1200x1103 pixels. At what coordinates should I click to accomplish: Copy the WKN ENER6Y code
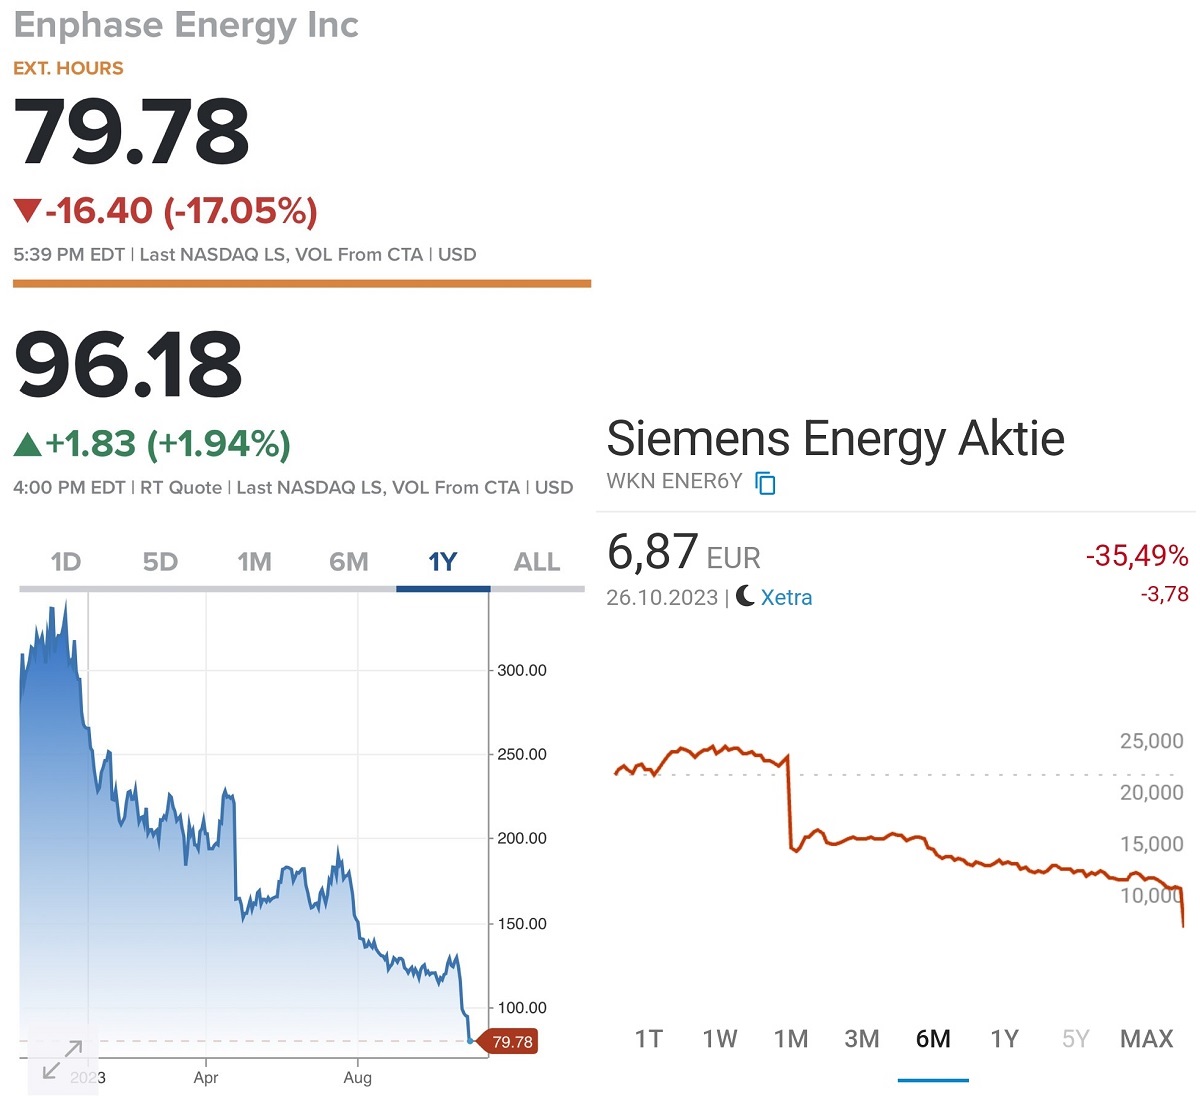pos(765,483)
